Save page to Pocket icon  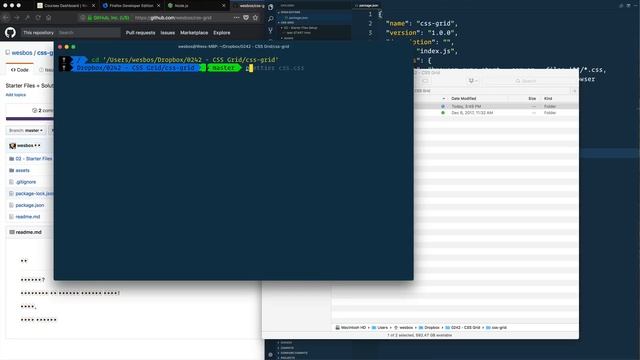tap(246, 18)
